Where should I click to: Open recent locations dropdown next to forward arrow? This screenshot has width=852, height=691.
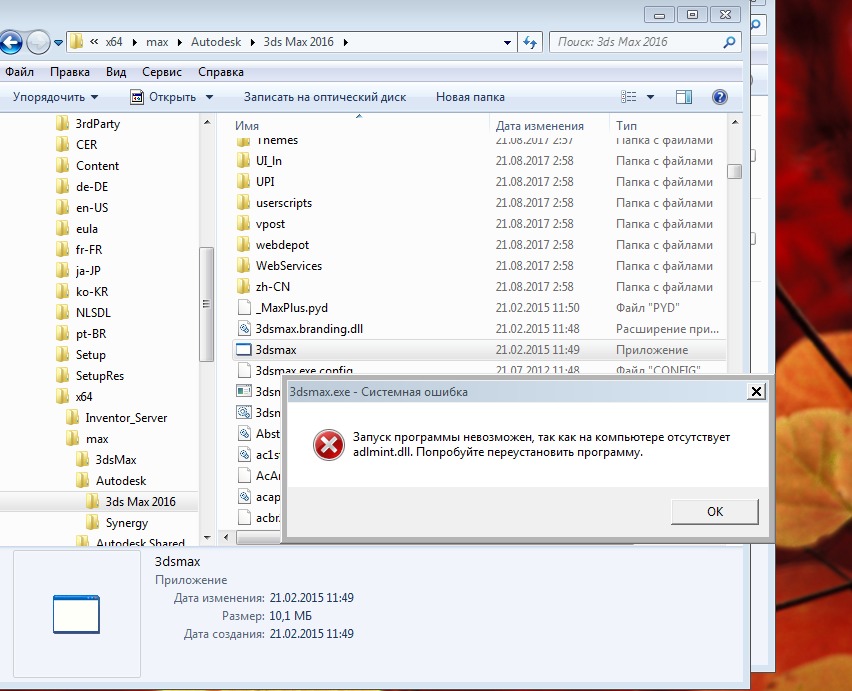pos(58,43)
